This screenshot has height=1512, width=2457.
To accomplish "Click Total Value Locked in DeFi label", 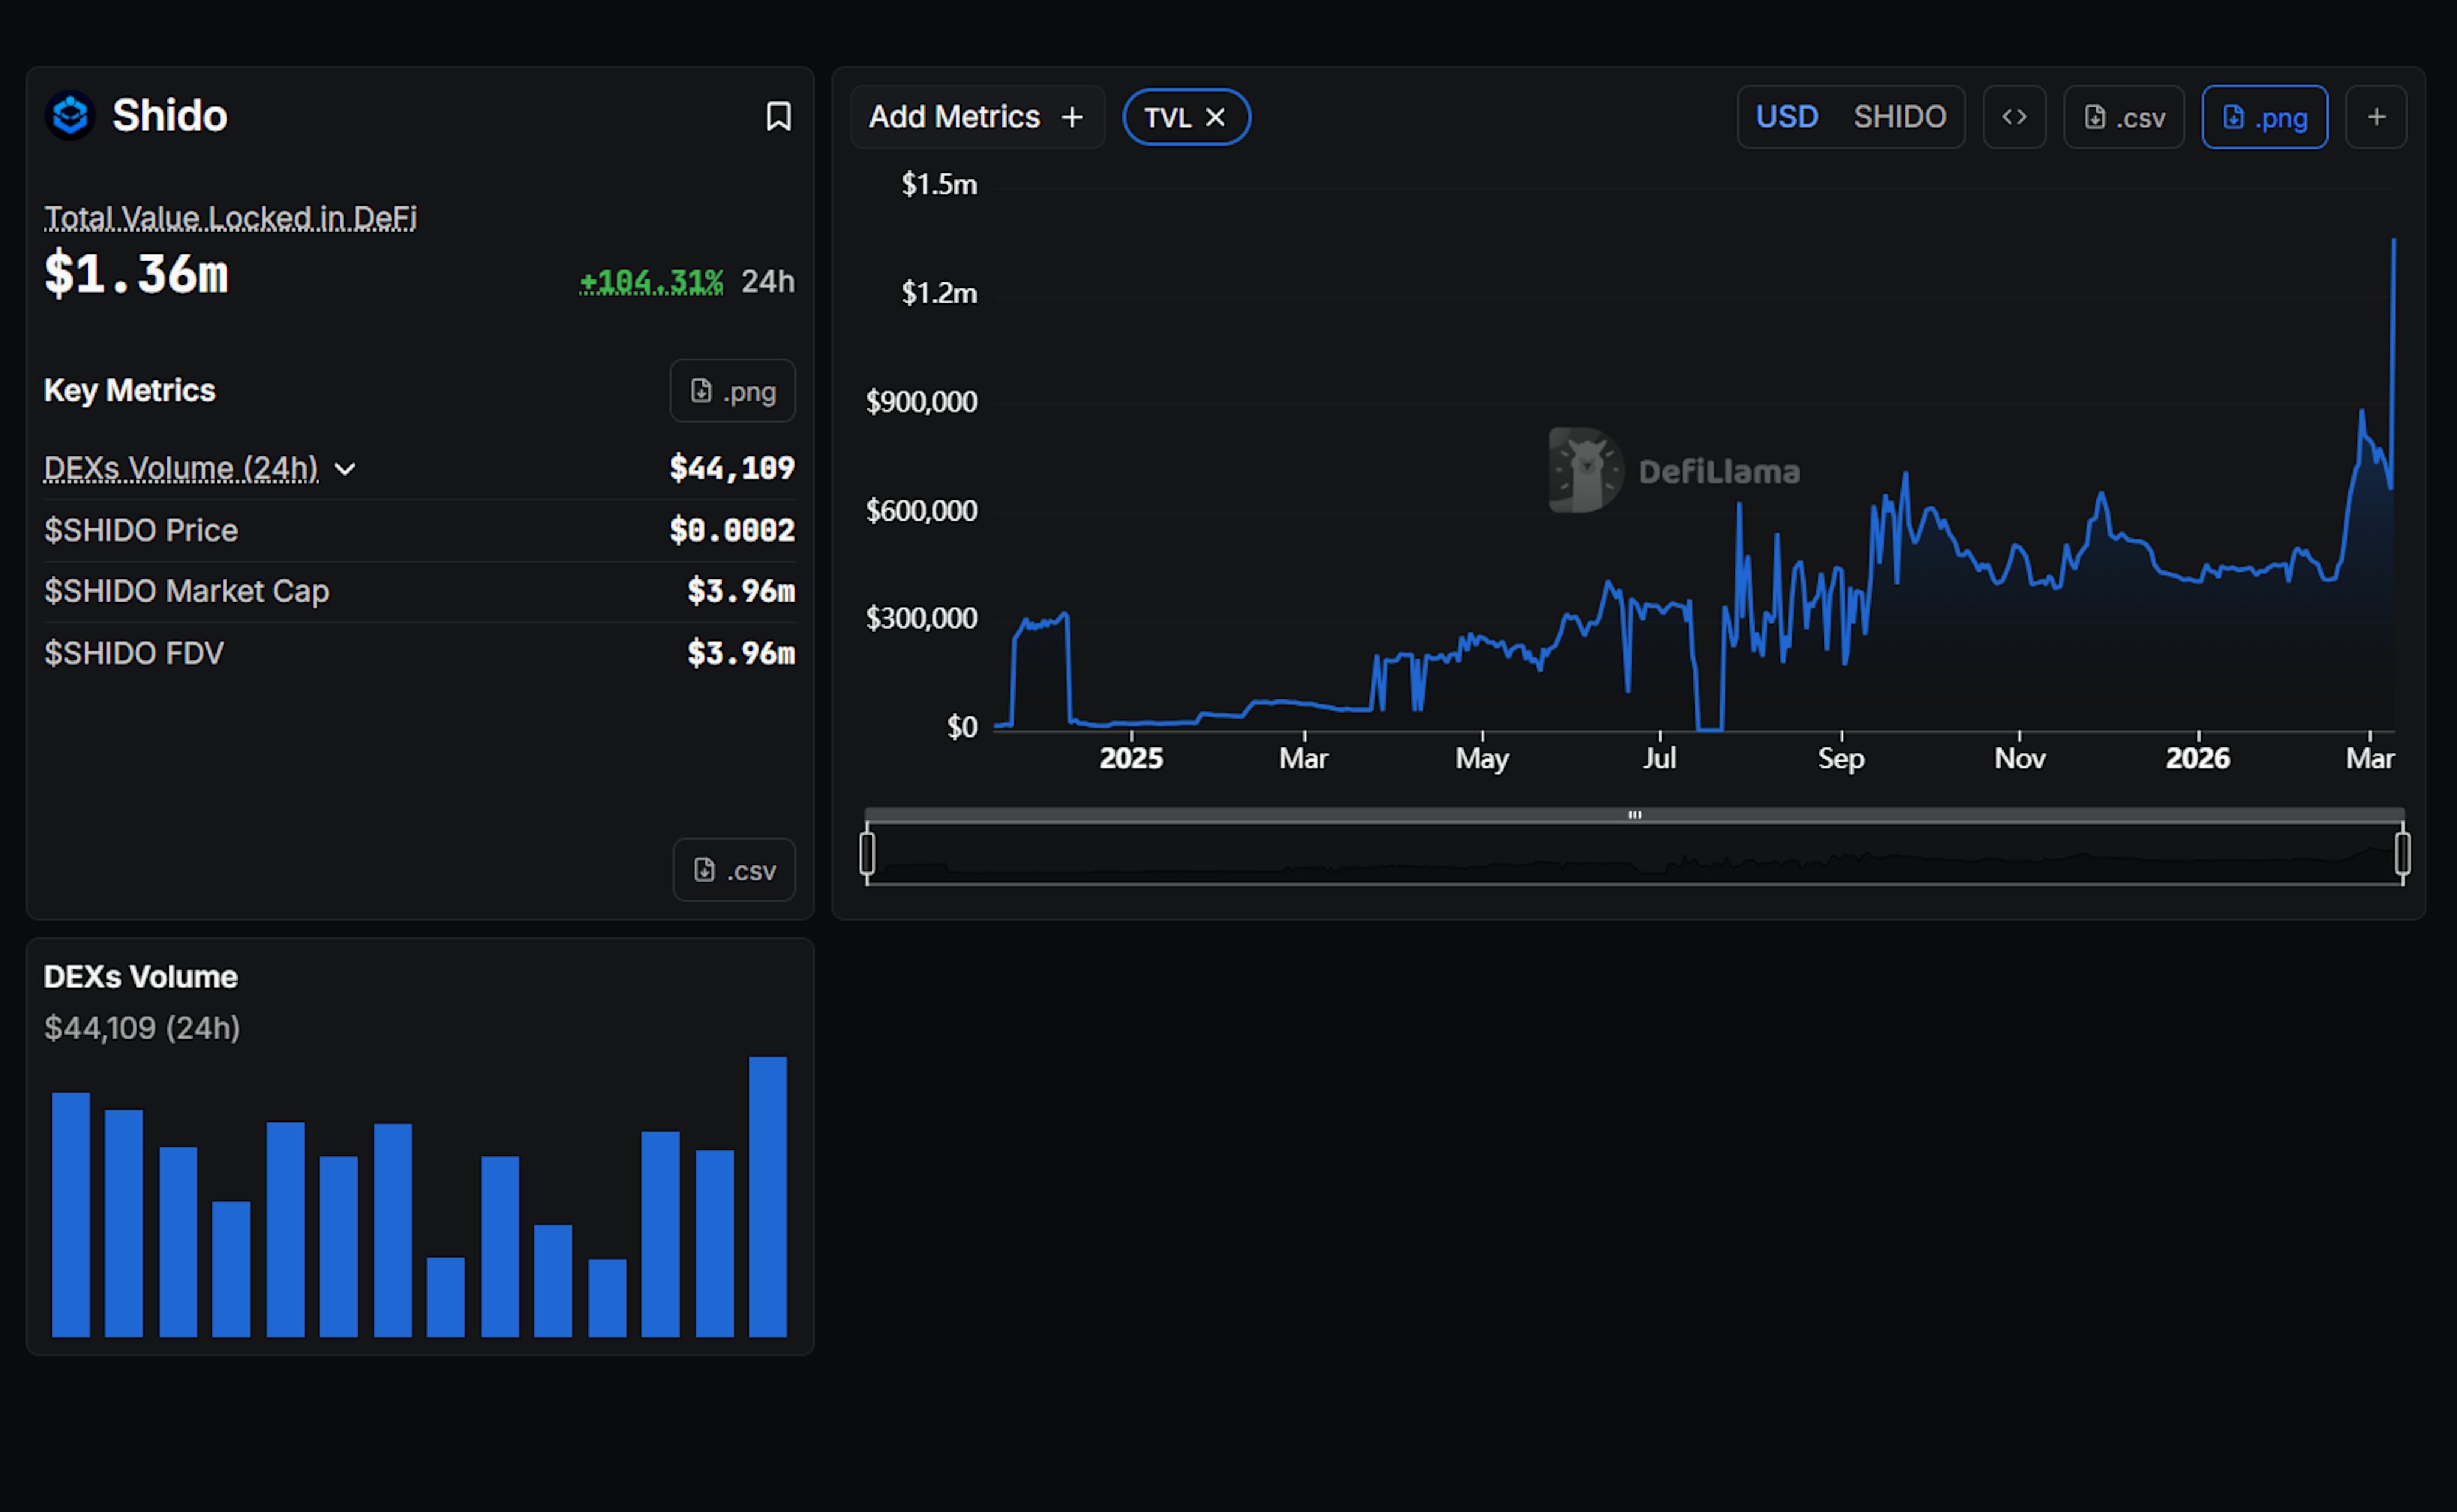I will pyautogui.click(x=230, y=217).
